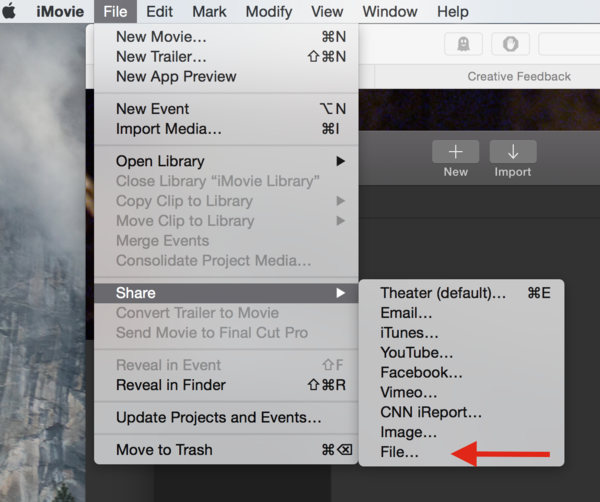This screenshot has height=502, width=600.
Task: Select New Event menu item
Action: (x=226, y=109)
